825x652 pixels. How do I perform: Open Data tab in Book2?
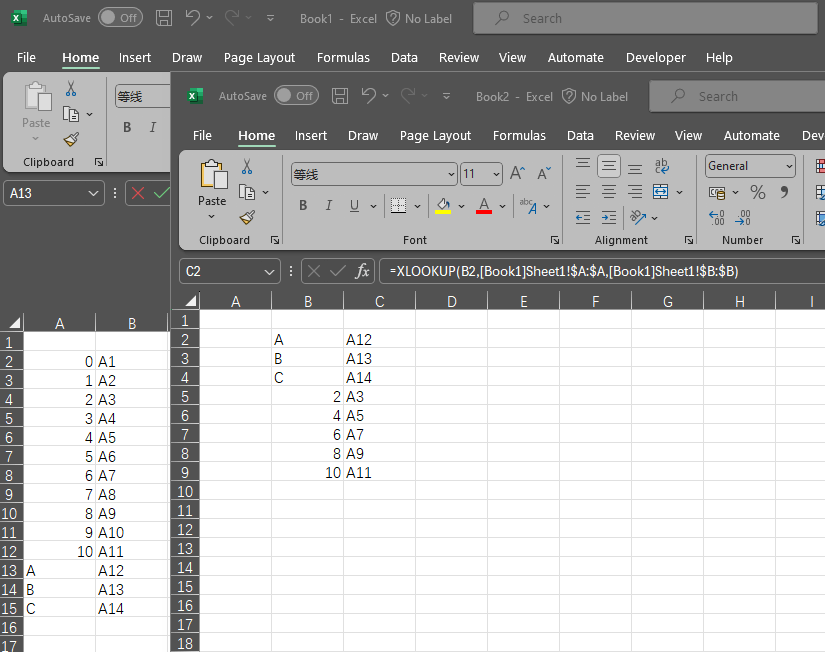pos(580,136)
